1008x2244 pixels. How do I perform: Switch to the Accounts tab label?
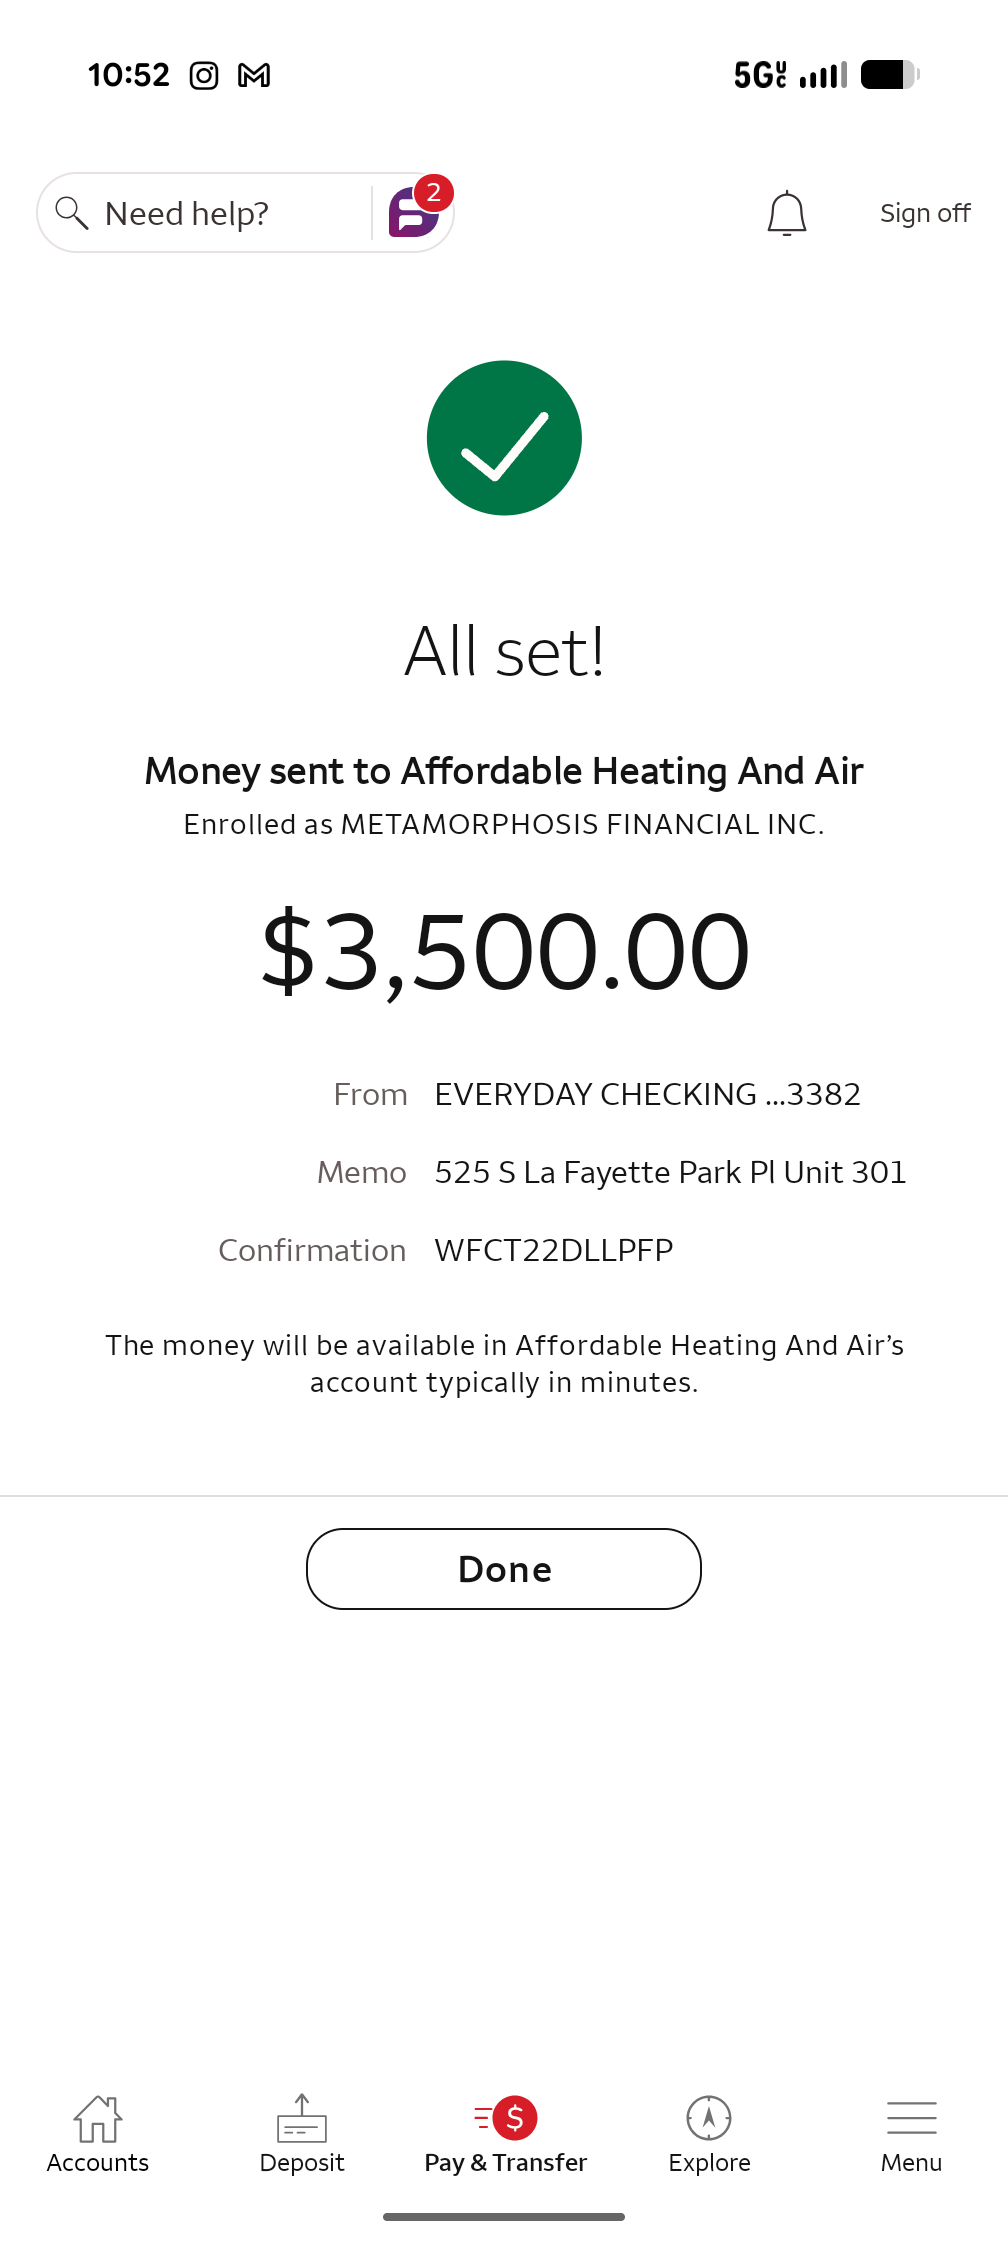98,2162
